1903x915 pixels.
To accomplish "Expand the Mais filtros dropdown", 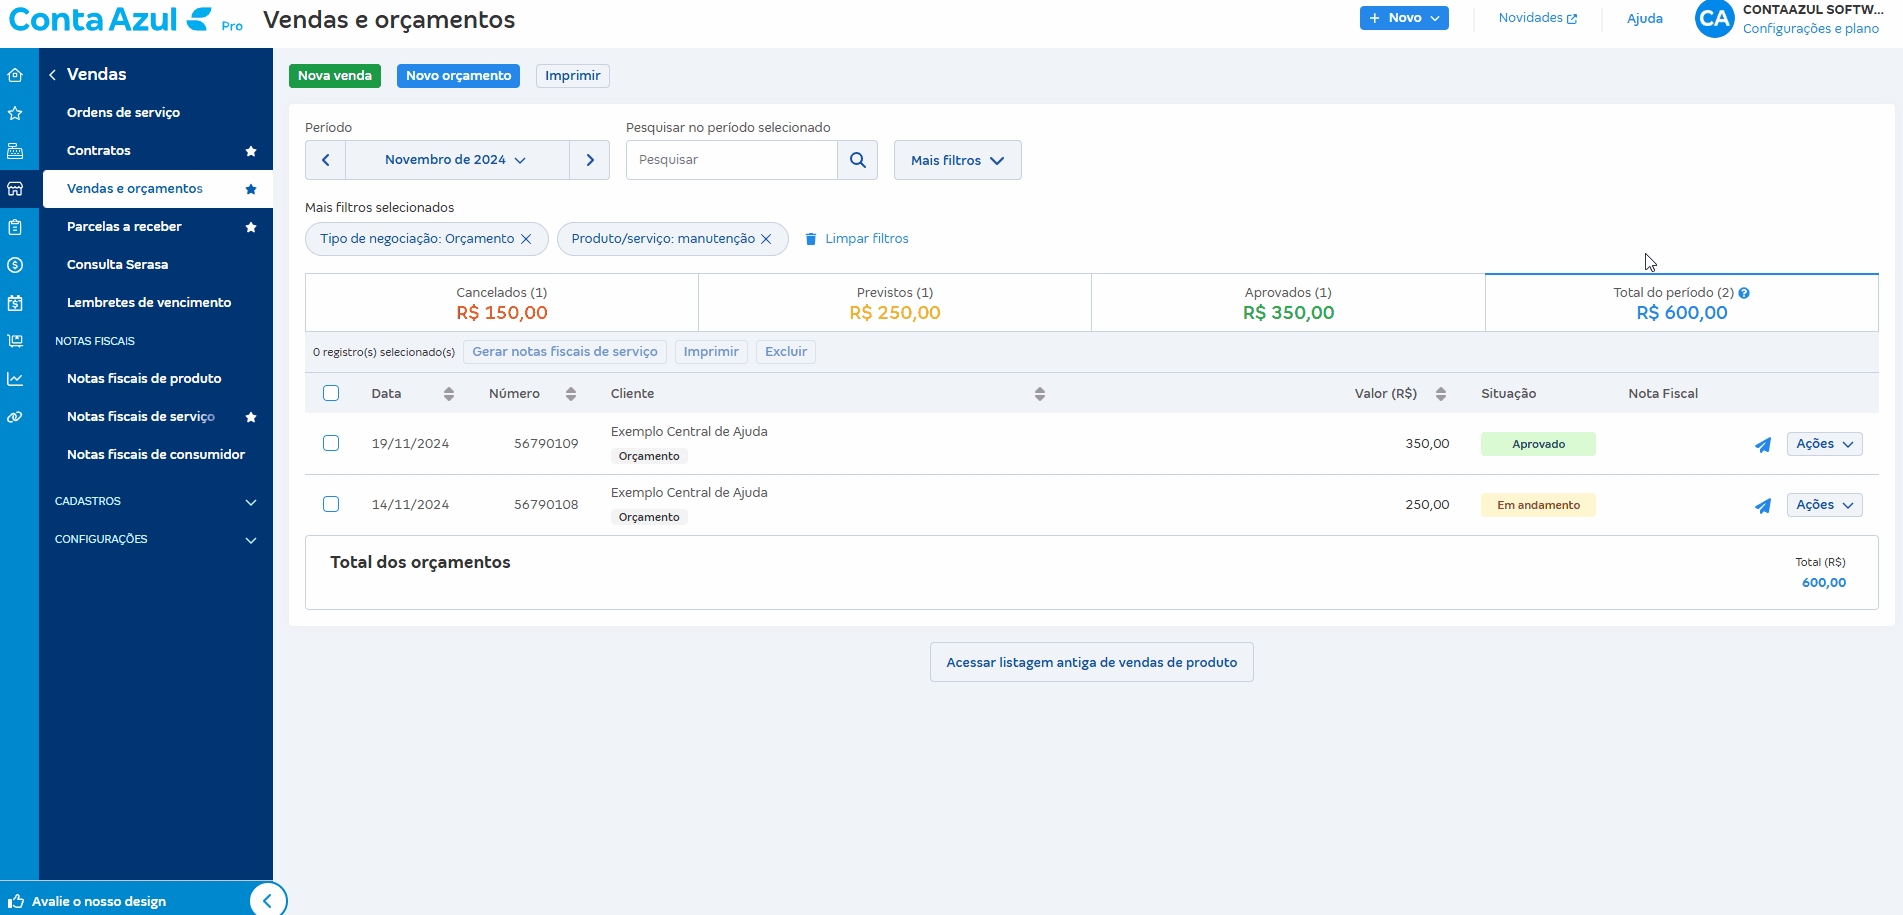I will tap(957, 160).
